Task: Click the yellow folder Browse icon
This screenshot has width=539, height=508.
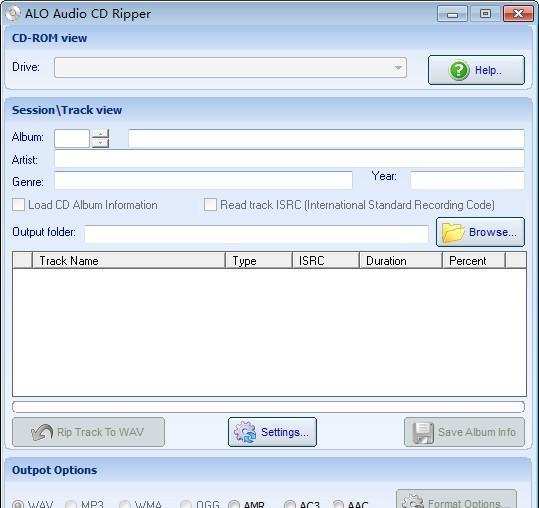Action: pyautogui.click(x=453, y=233)
